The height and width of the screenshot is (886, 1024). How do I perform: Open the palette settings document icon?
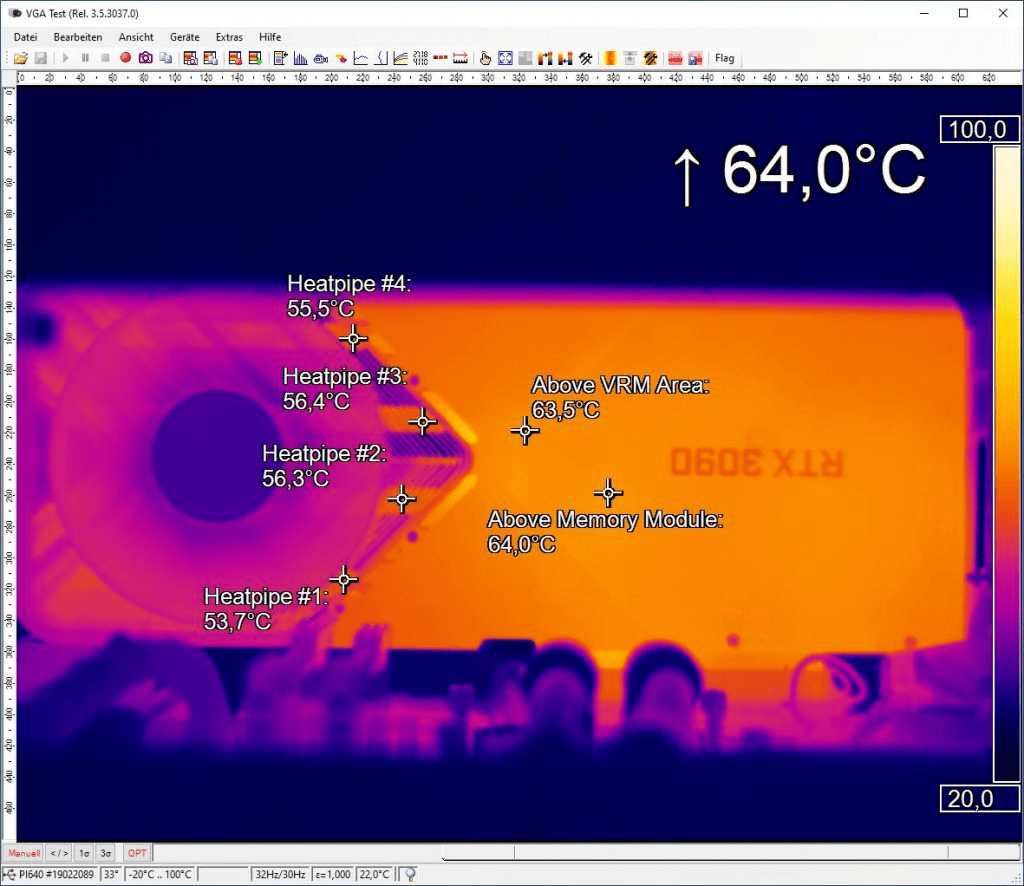click(x=280, y=58)
